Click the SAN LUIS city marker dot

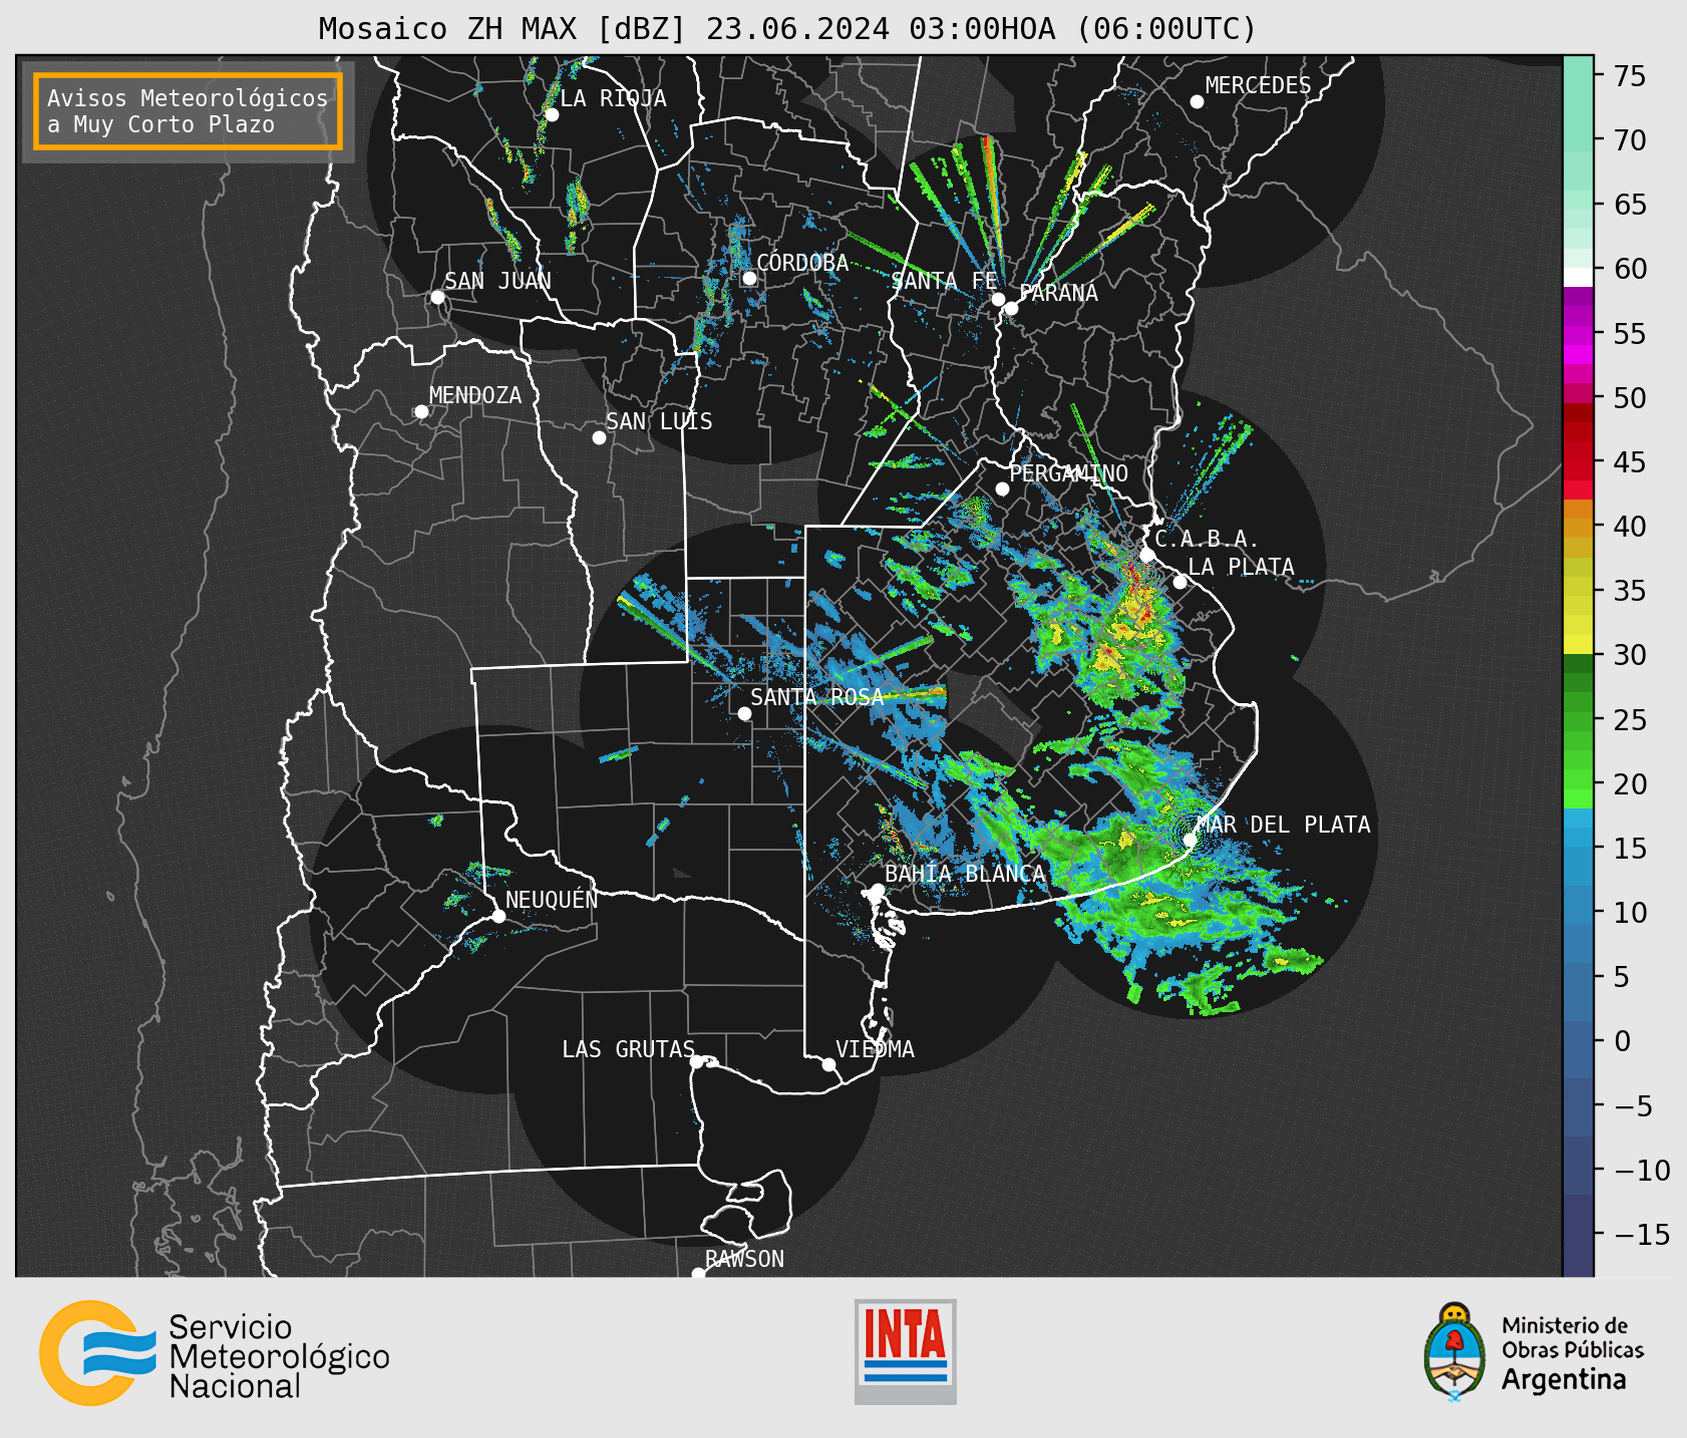pyautogui.click(x=599, y=438)
